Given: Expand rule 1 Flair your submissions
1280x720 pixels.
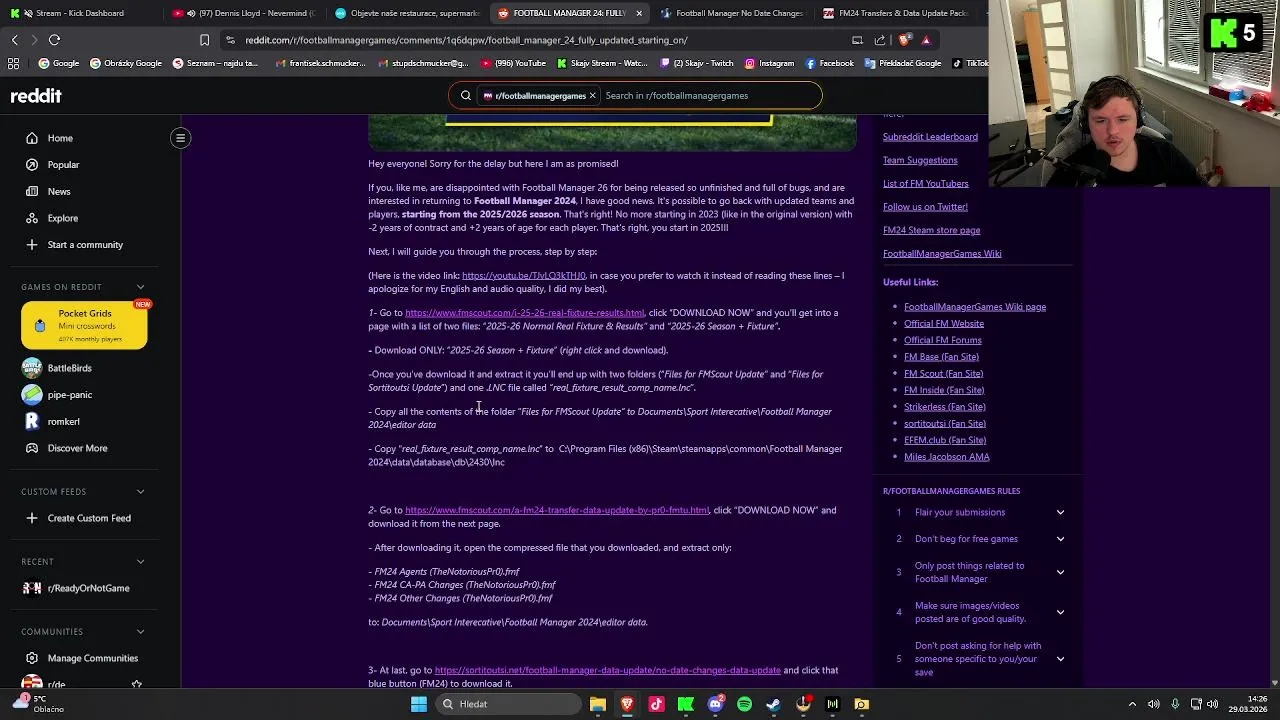Looking at the screenshot, I should [1060, 512].
